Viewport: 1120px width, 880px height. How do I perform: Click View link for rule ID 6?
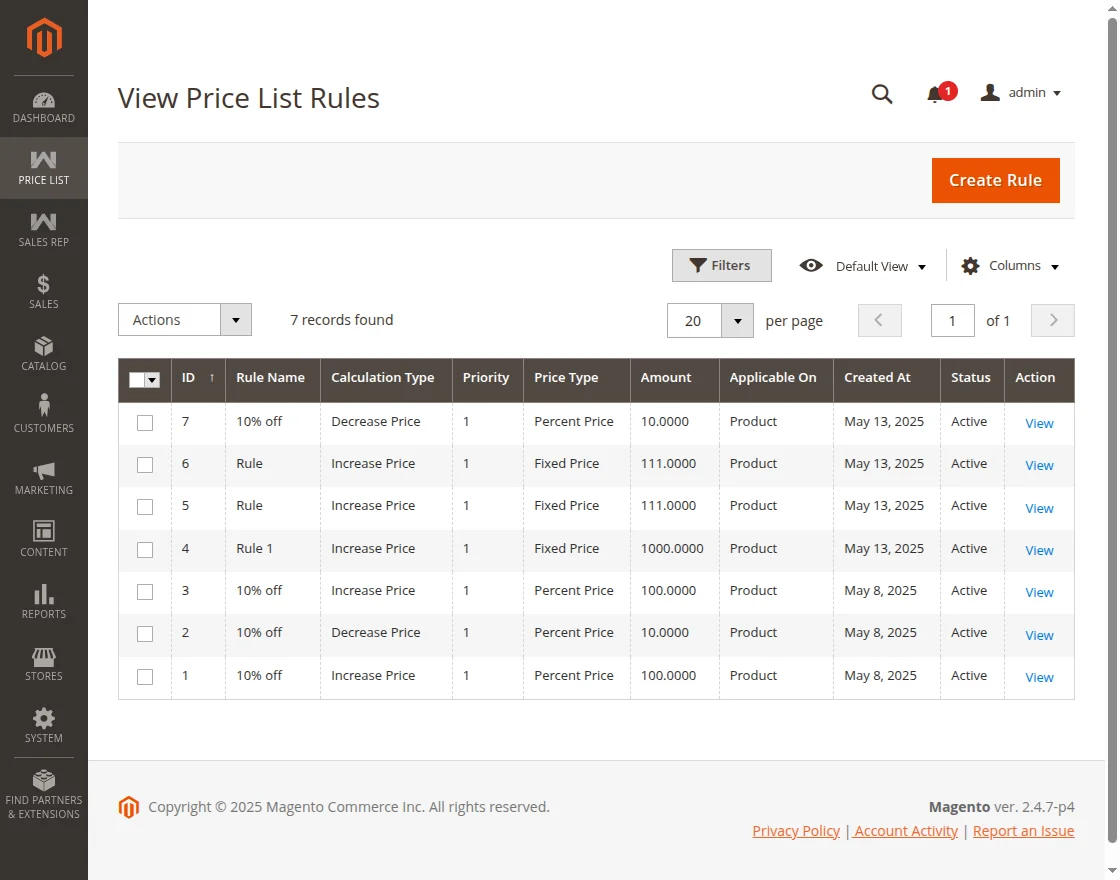click(x=1039, y=466)
